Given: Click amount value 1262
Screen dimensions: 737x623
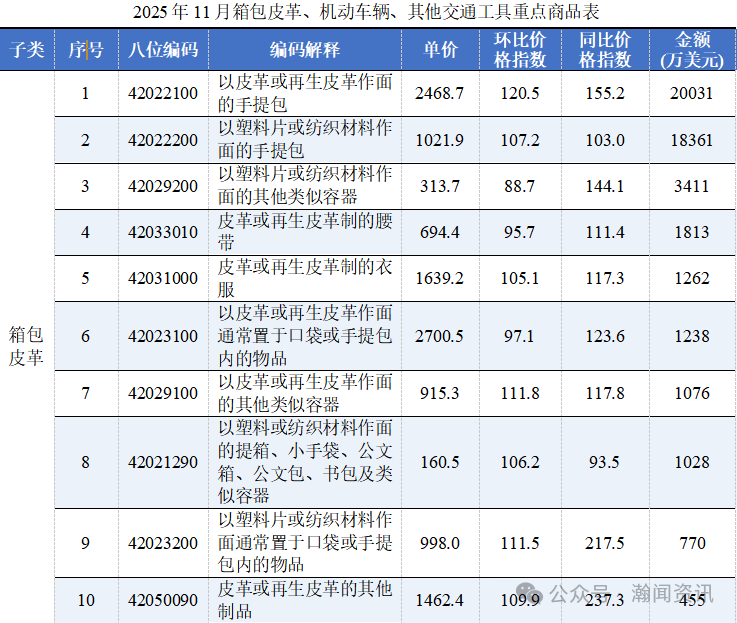Looking at the screenshot, I should click(692, 278).
